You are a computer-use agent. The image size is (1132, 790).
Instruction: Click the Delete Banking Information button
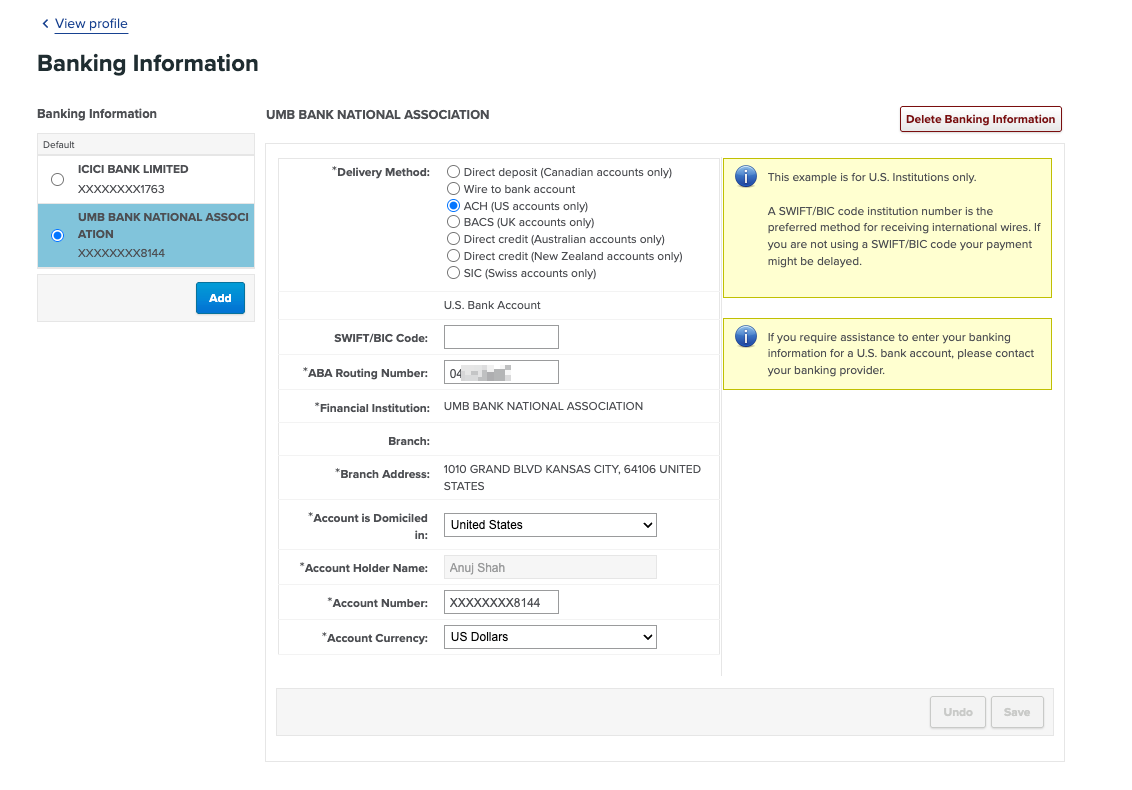(x=980, y=119)
